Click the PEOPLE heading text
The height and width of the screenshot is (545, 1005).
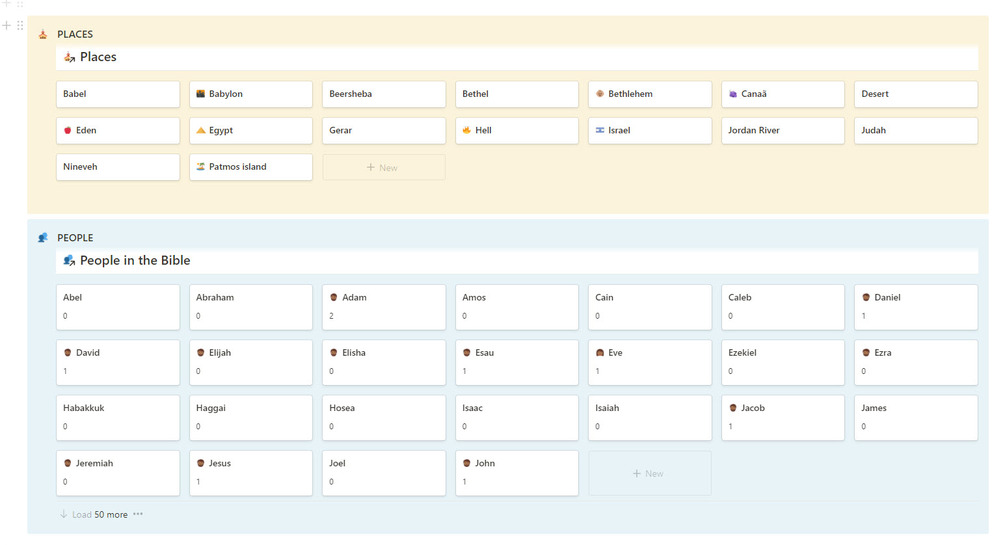pyautogui.click(x=75, y=238)
